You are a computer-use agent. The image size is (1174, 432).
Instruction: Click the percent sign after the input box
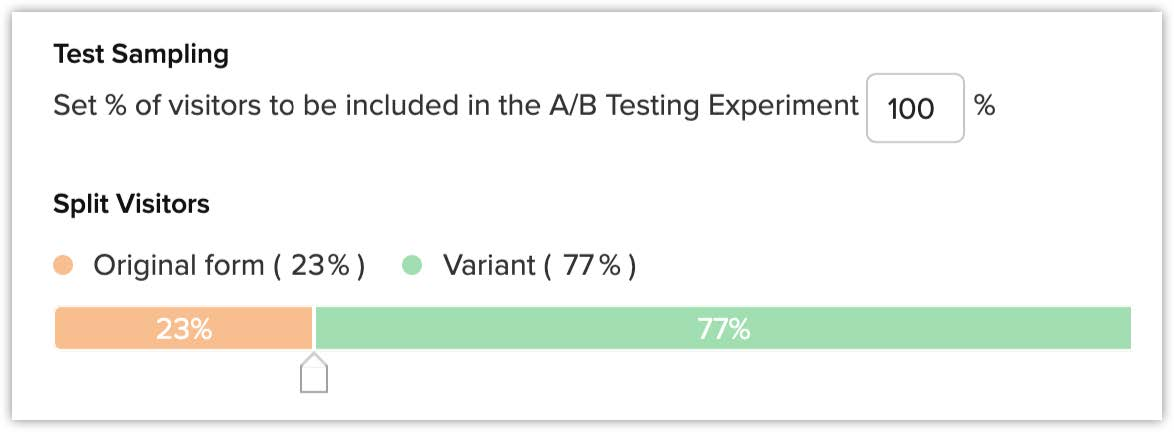coord(984,106)
